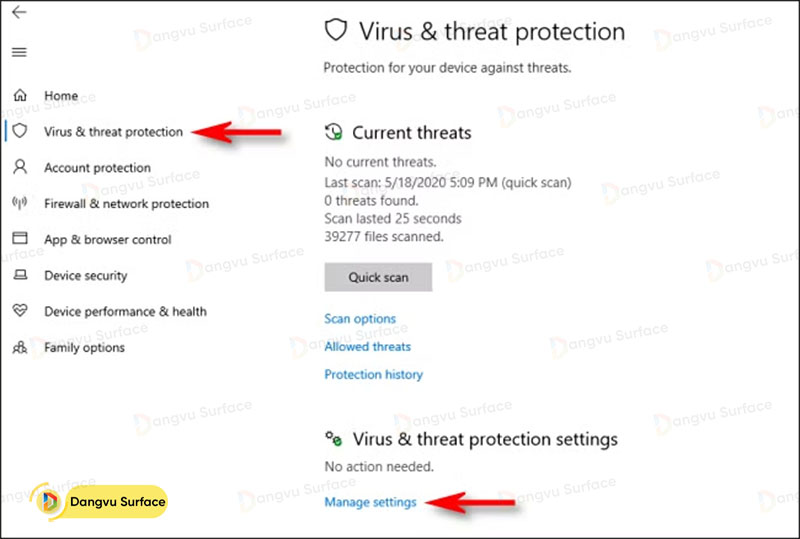Click the Home house icon
800x539 pixels.
pyautogui.click(x=19, y=96)
